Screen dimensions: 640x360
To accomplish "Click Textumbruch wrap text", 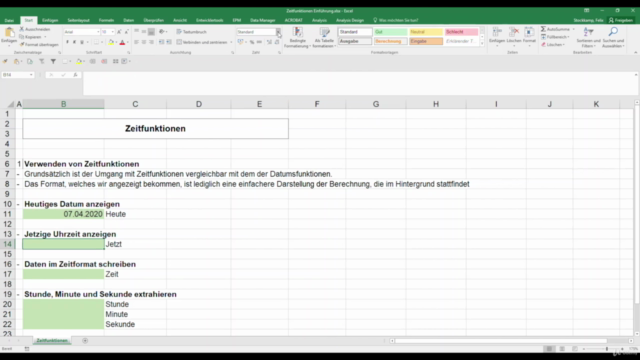I will (191, 32).
